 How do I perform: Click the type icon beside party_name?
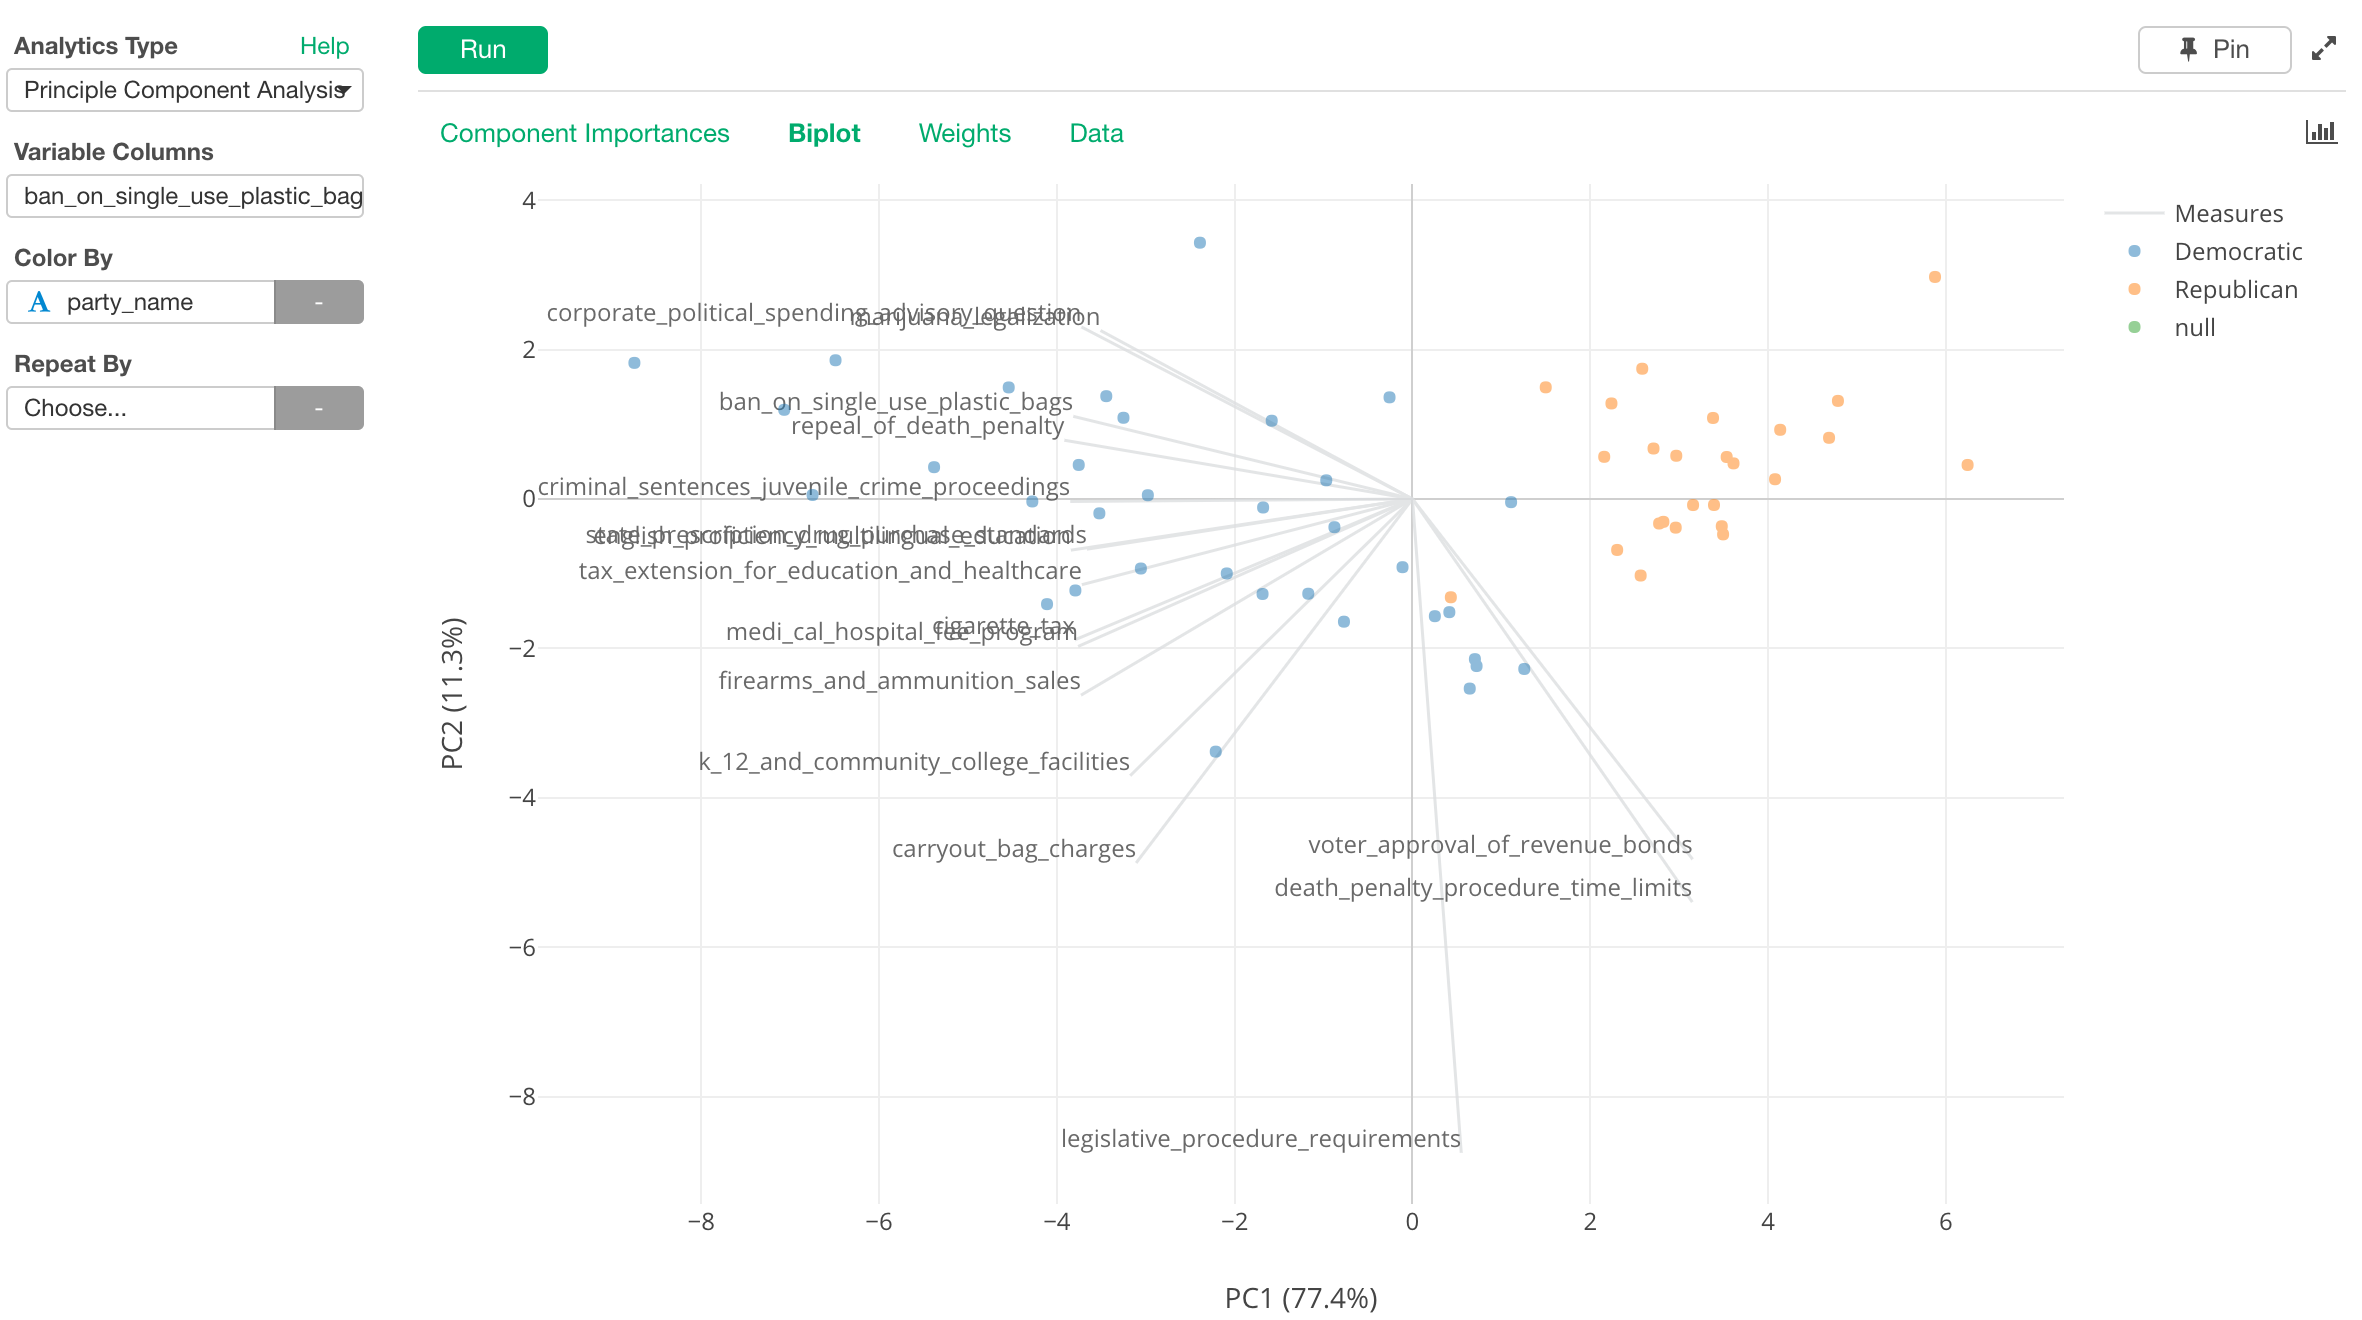(39, 302)
